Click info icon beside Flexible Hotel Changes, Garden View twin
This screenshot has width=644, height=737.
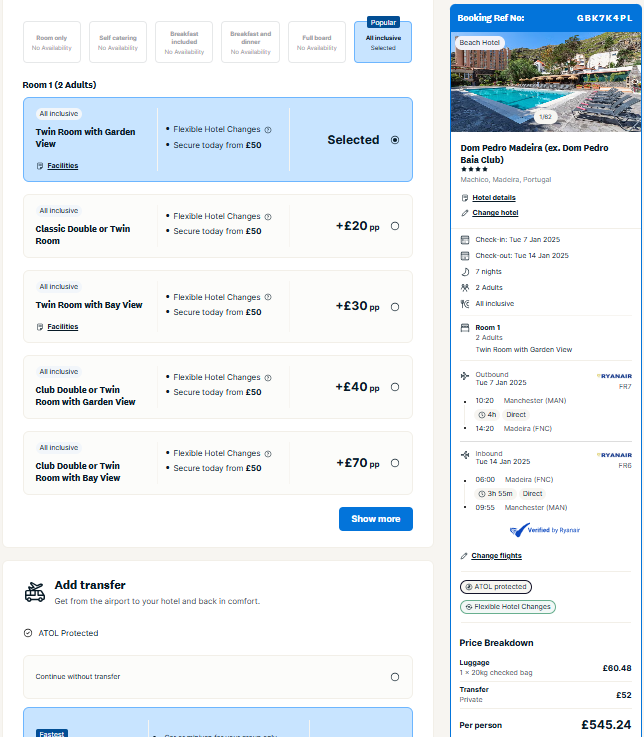tap(268, 130)
